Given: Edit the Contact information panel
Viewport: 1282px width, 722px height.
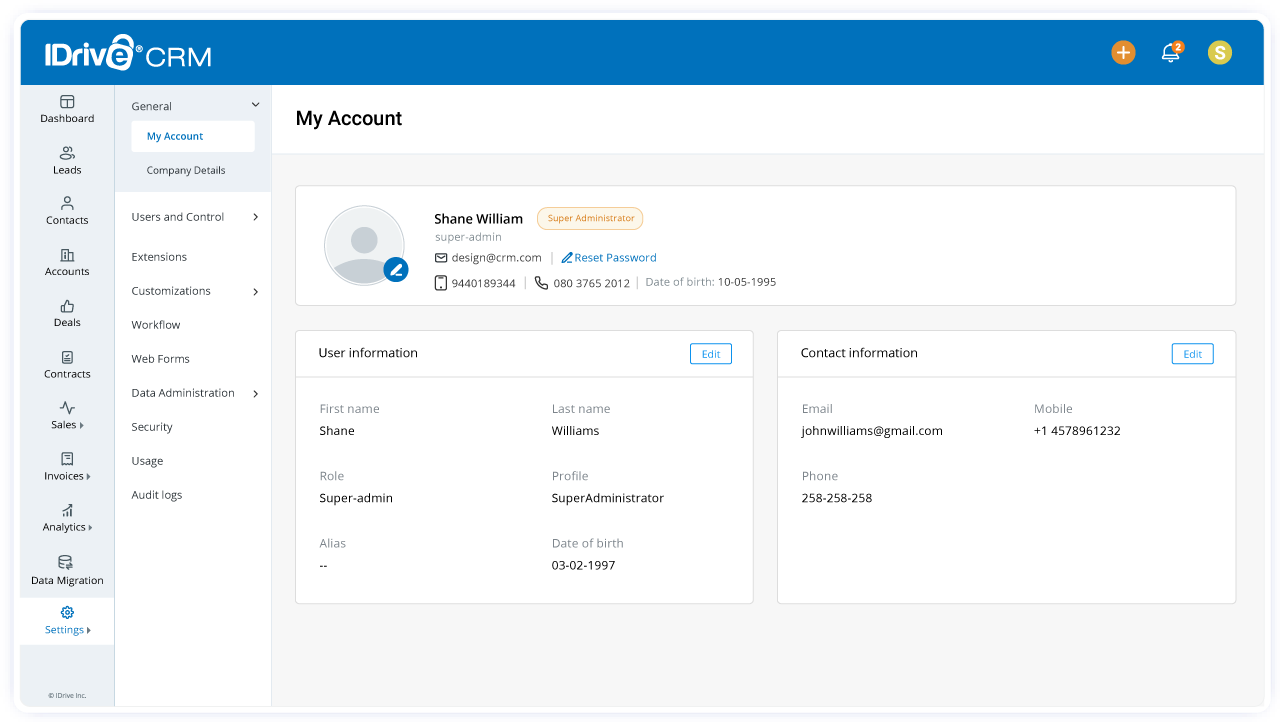Looking at the screenshot, I should (x=1192, y=353).
